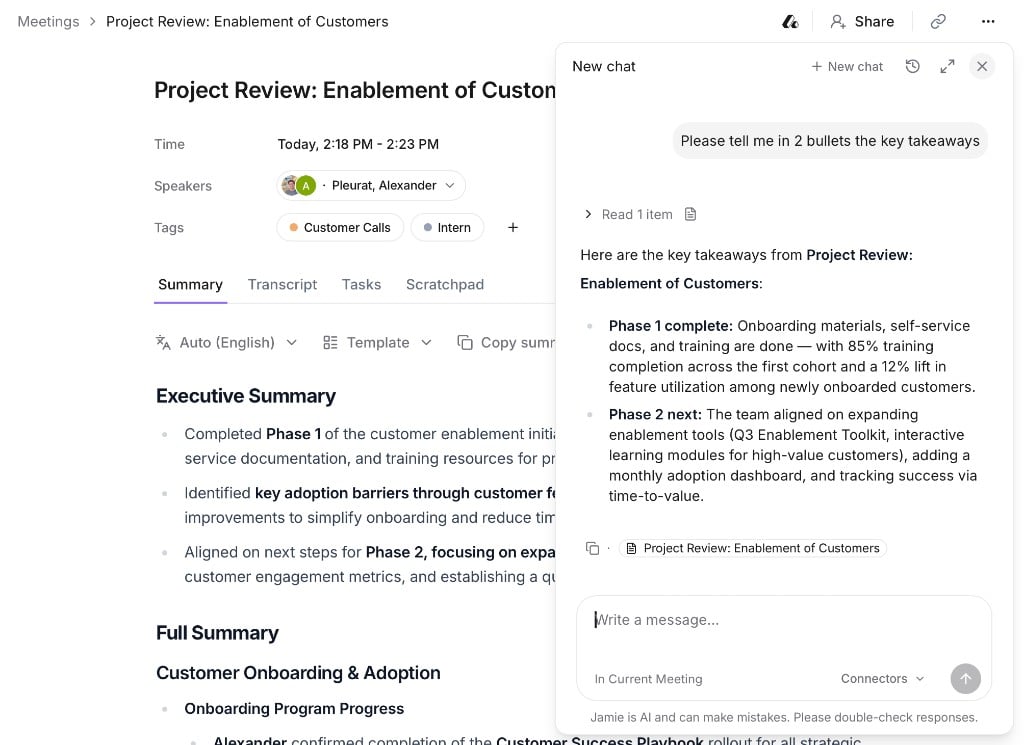
Task: Open the Template dropdown
Action: click(377, 343)
